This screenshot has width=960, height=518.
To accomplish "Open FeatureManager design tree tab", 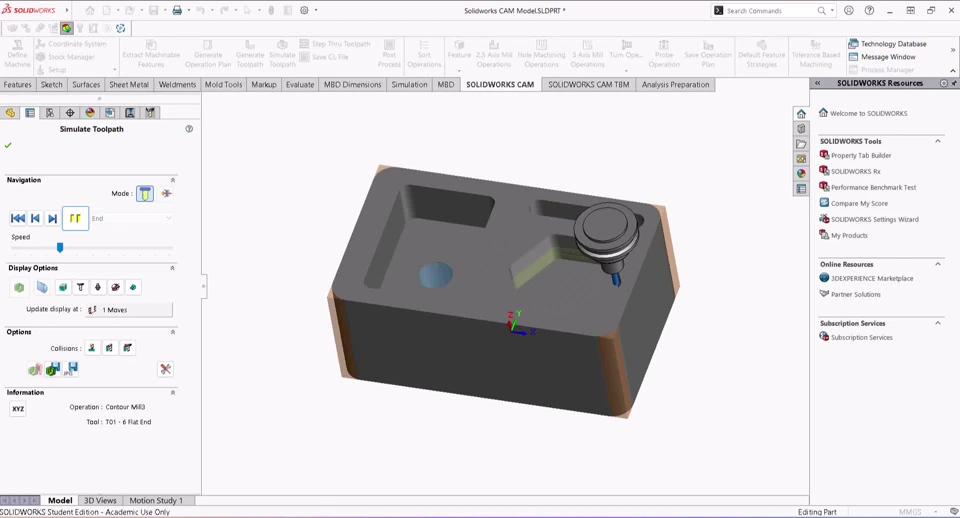I will tap(10, 113).
